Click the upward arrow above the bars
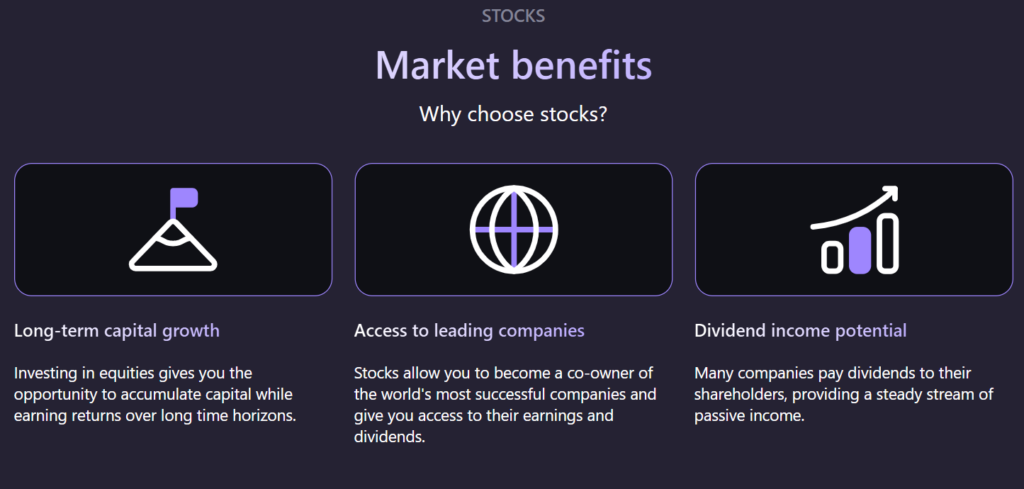Viewport: 1024px width, 489px height. 856,206
